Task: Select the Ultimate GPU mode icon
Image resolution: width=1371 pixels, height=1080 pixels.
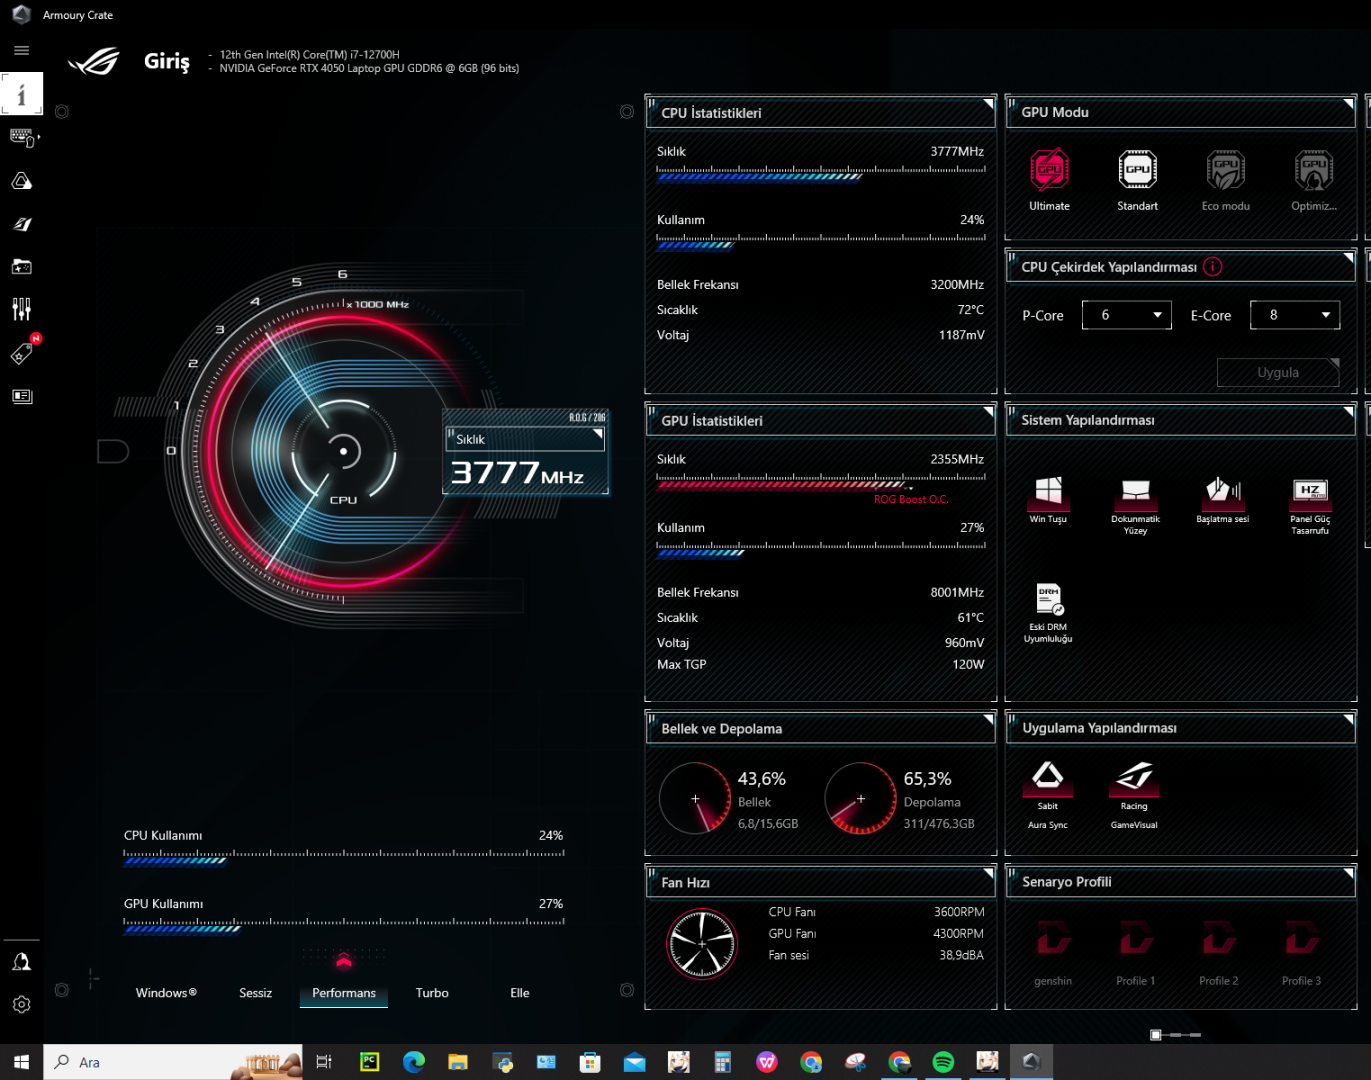Action: (x=1049, y=171)
